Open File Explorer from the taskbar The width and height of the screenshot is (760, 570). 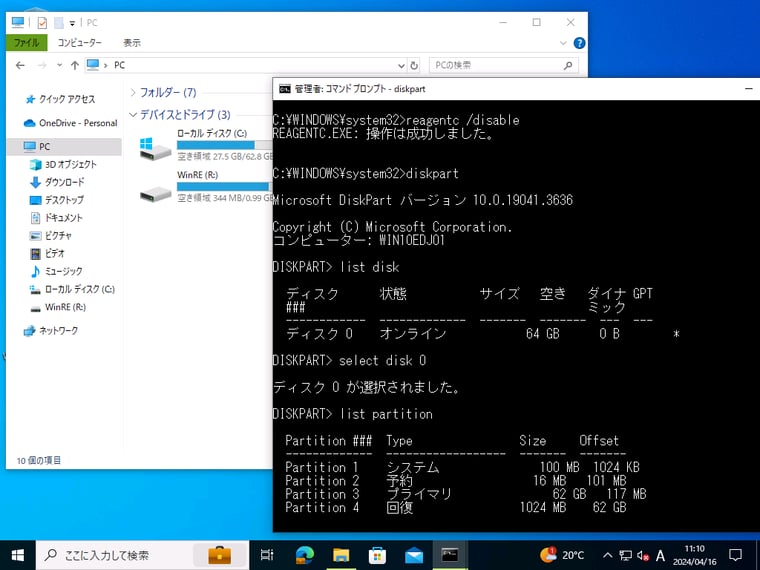pyautogui.click(x=341, y=555)
